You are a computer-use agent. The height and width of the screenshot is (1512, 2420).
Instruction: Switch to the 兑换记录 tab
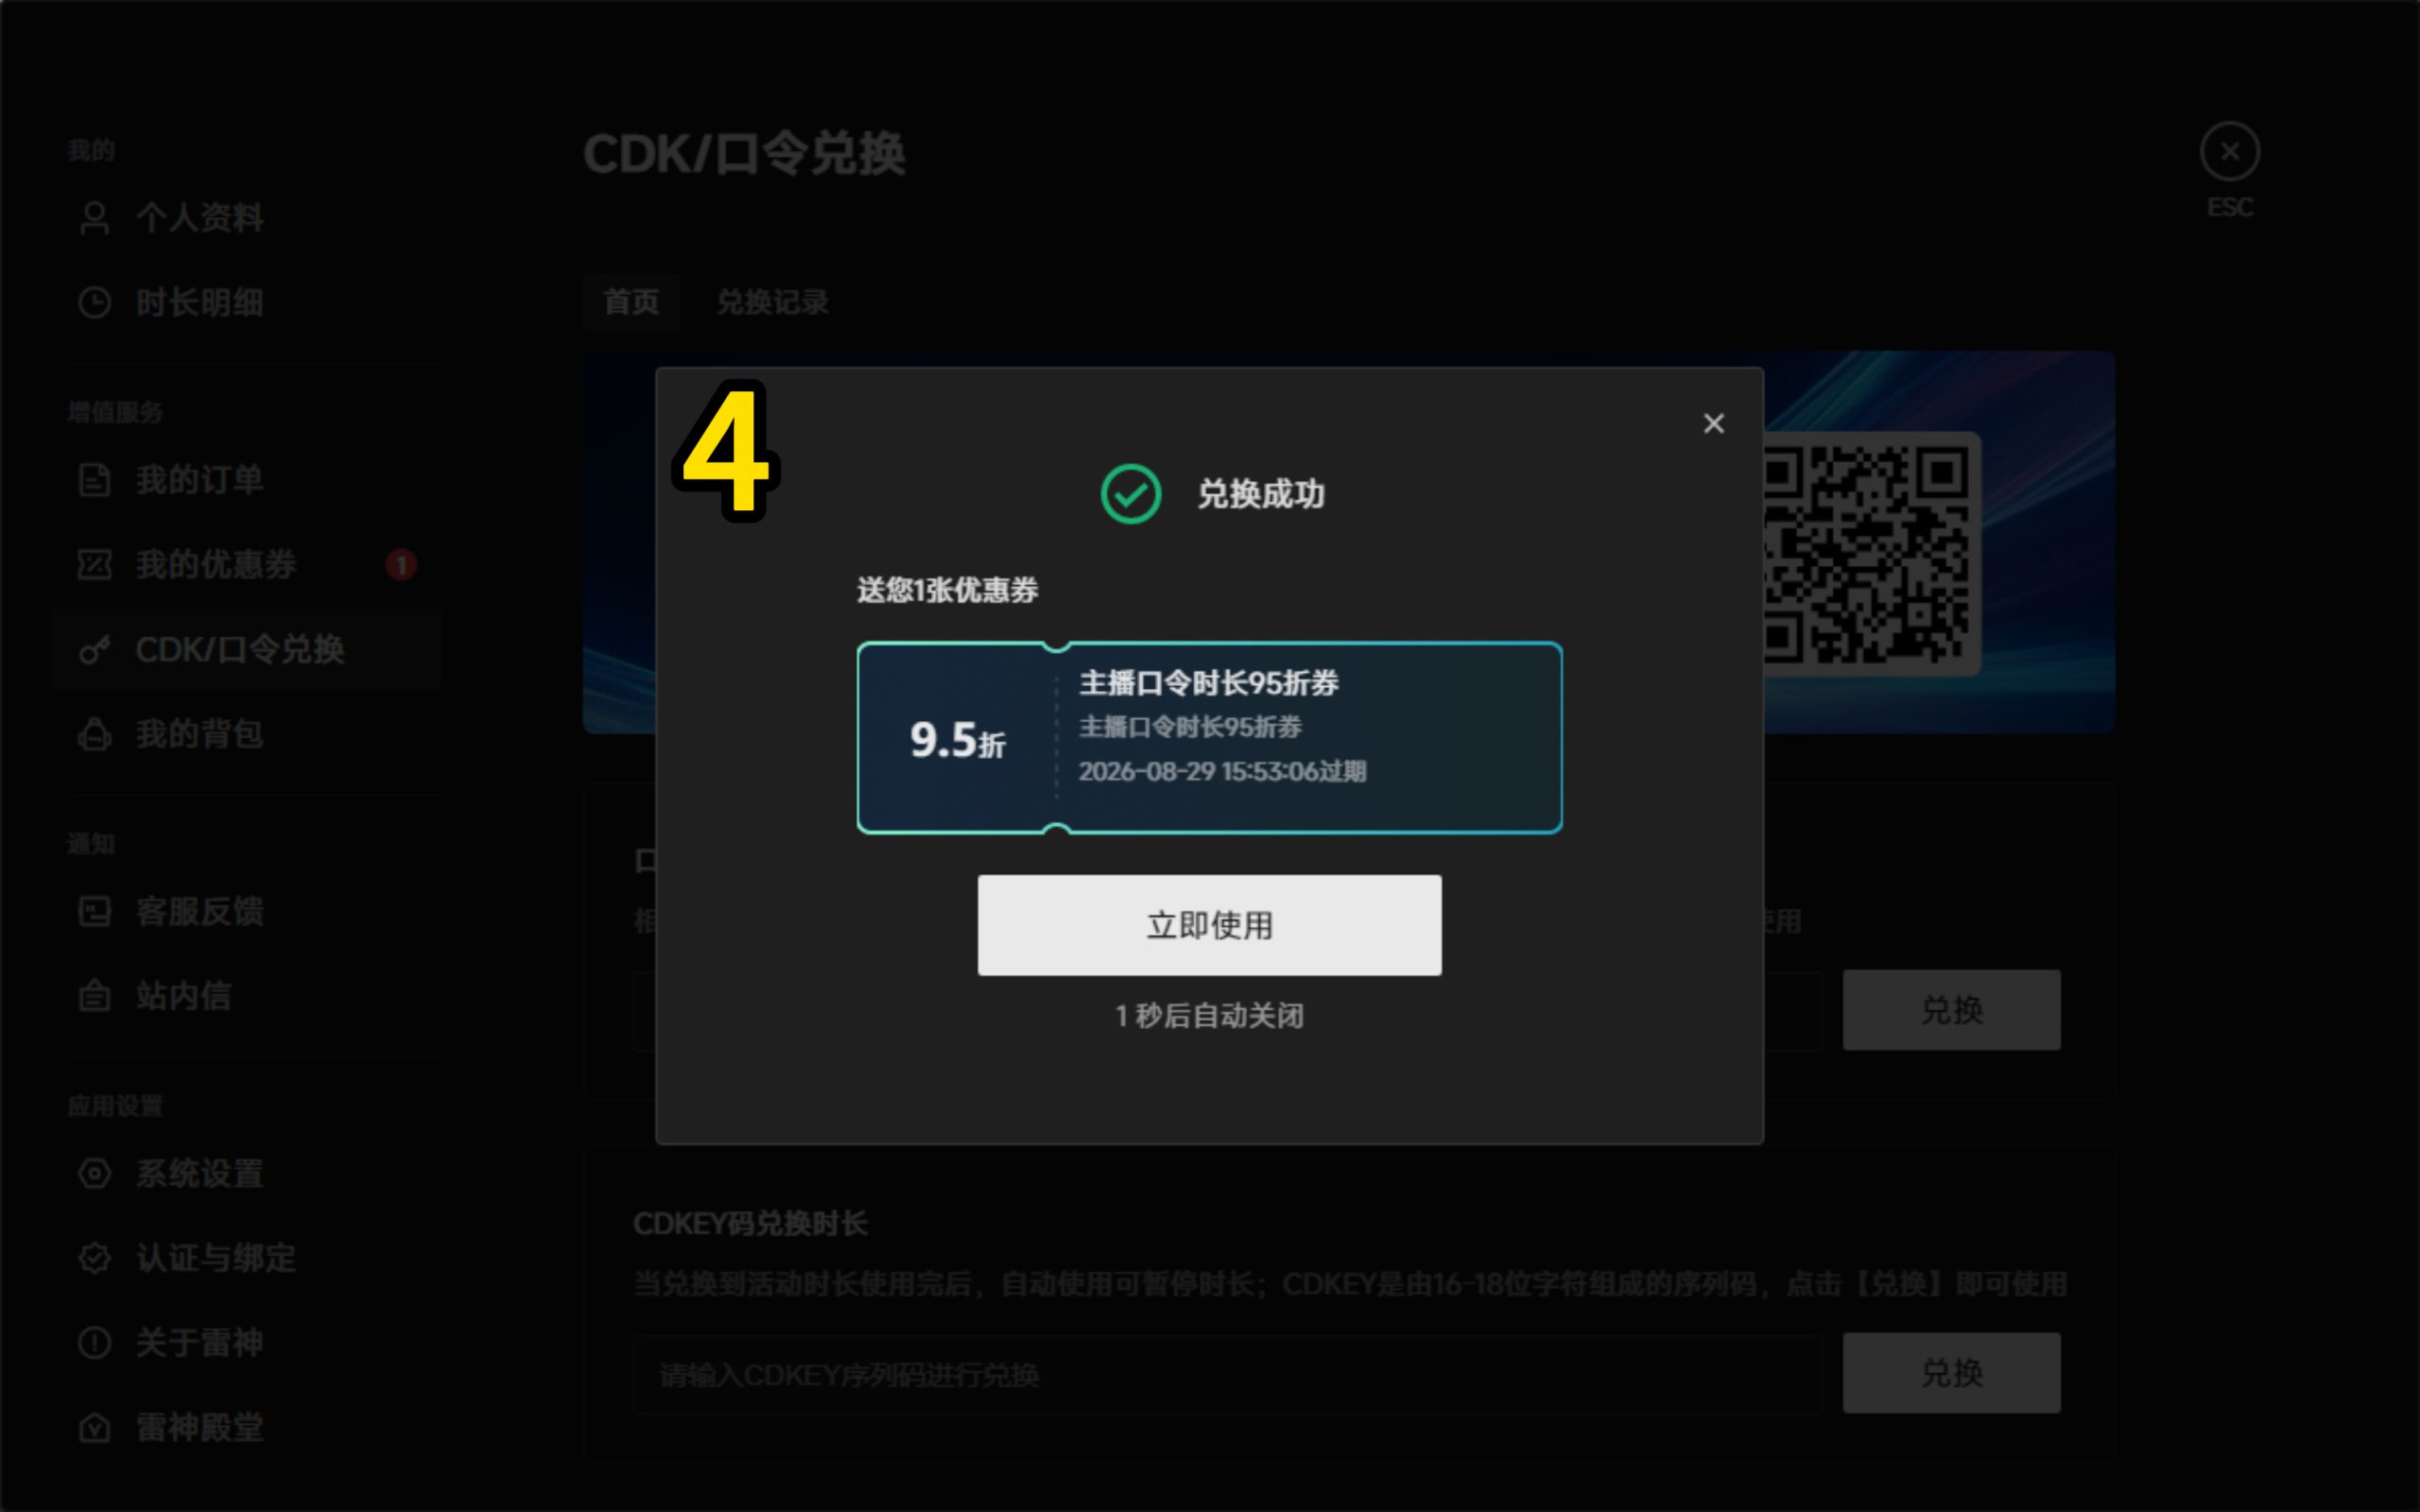pos(772,302)
